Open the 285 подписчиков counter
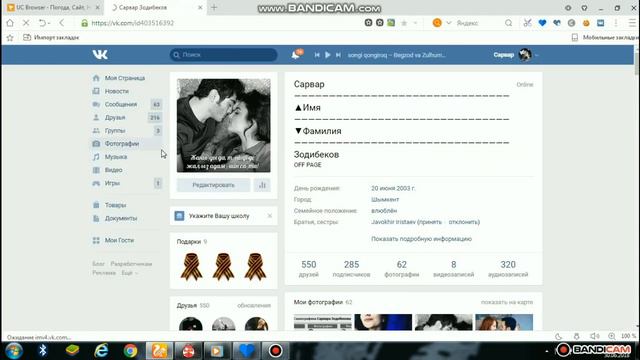Screen dimensions: 640x360 351,269
